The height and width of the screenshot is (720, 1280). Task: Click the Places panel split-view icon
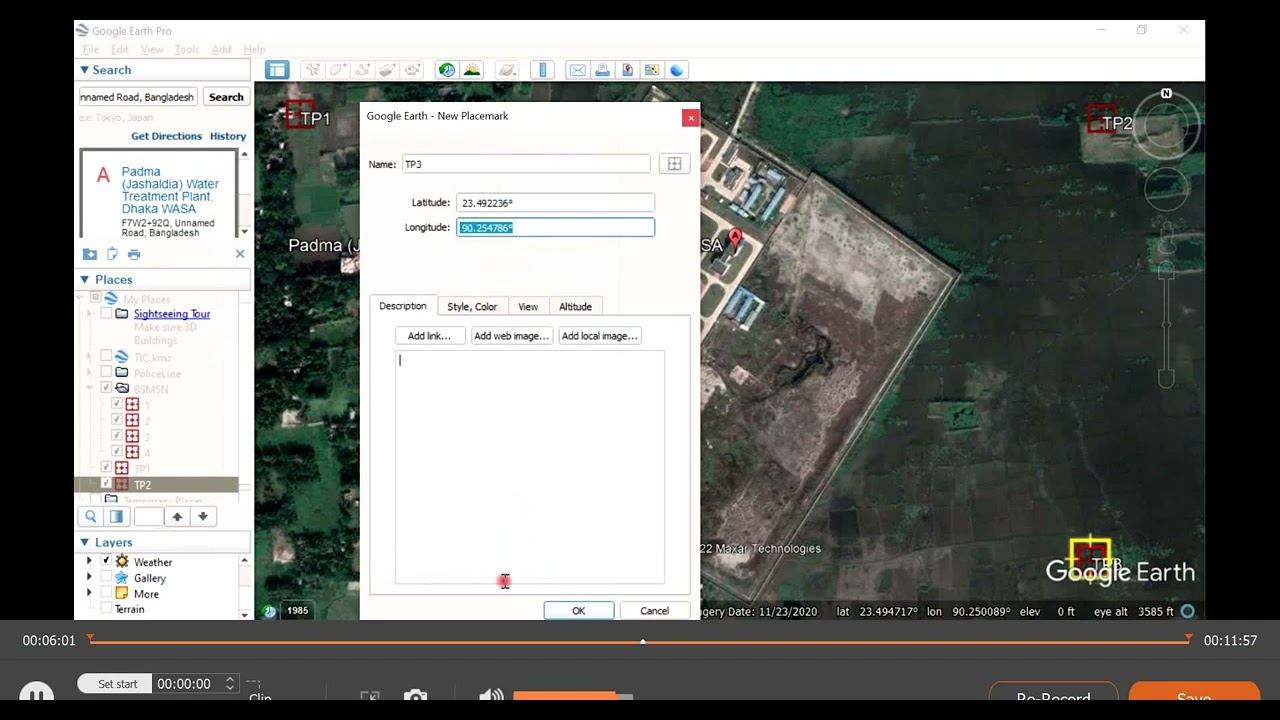point(116,517)
